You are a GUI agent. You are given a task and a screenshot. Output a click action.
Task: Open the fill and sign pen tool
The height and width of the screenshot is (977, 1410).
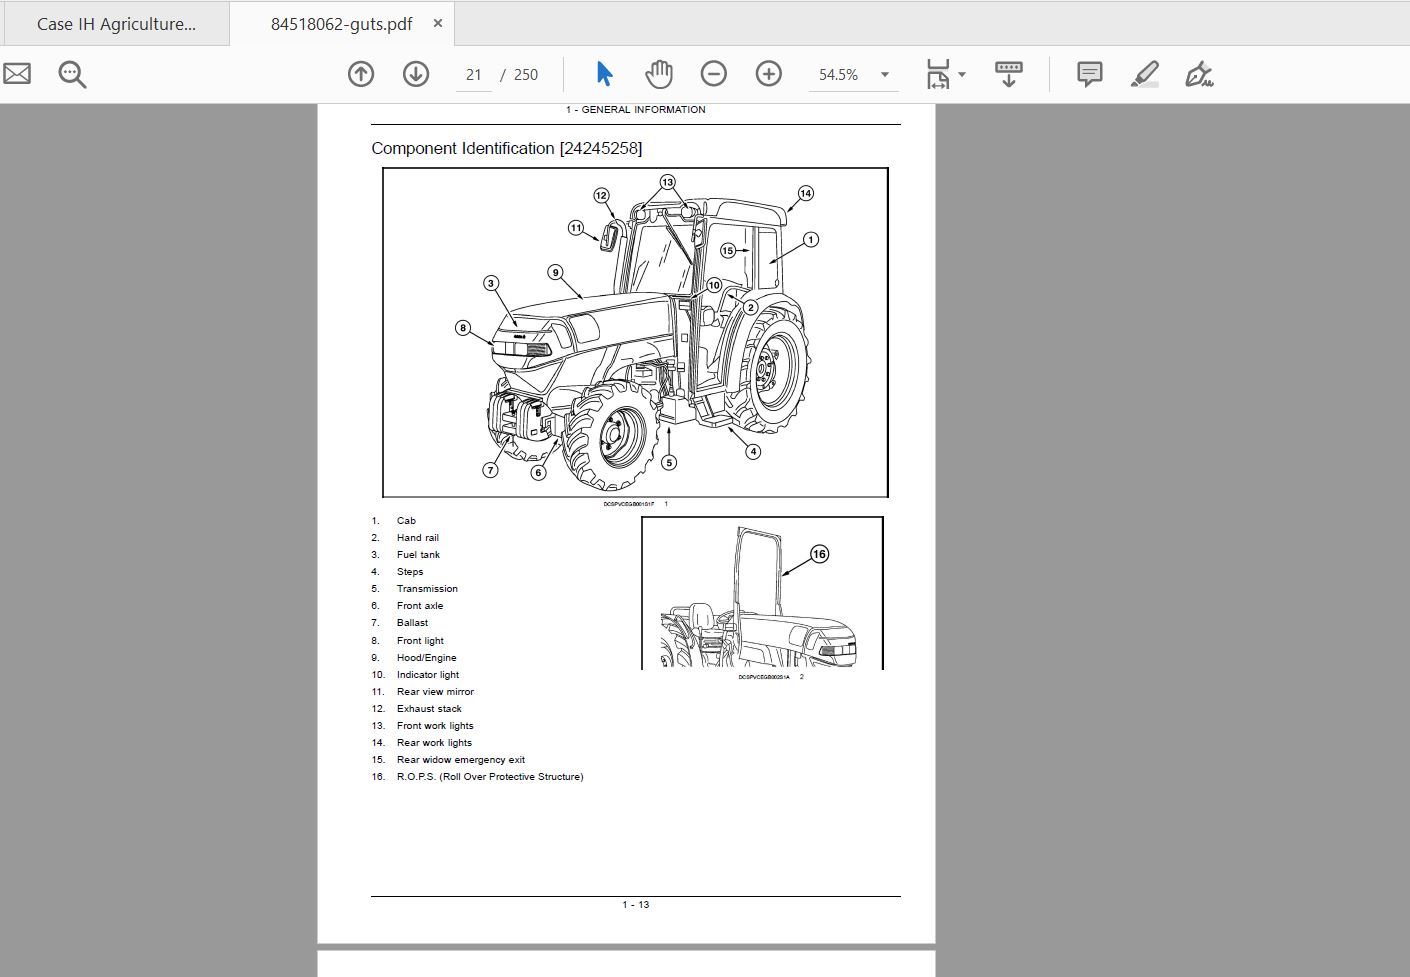[x=1199, y=74]
